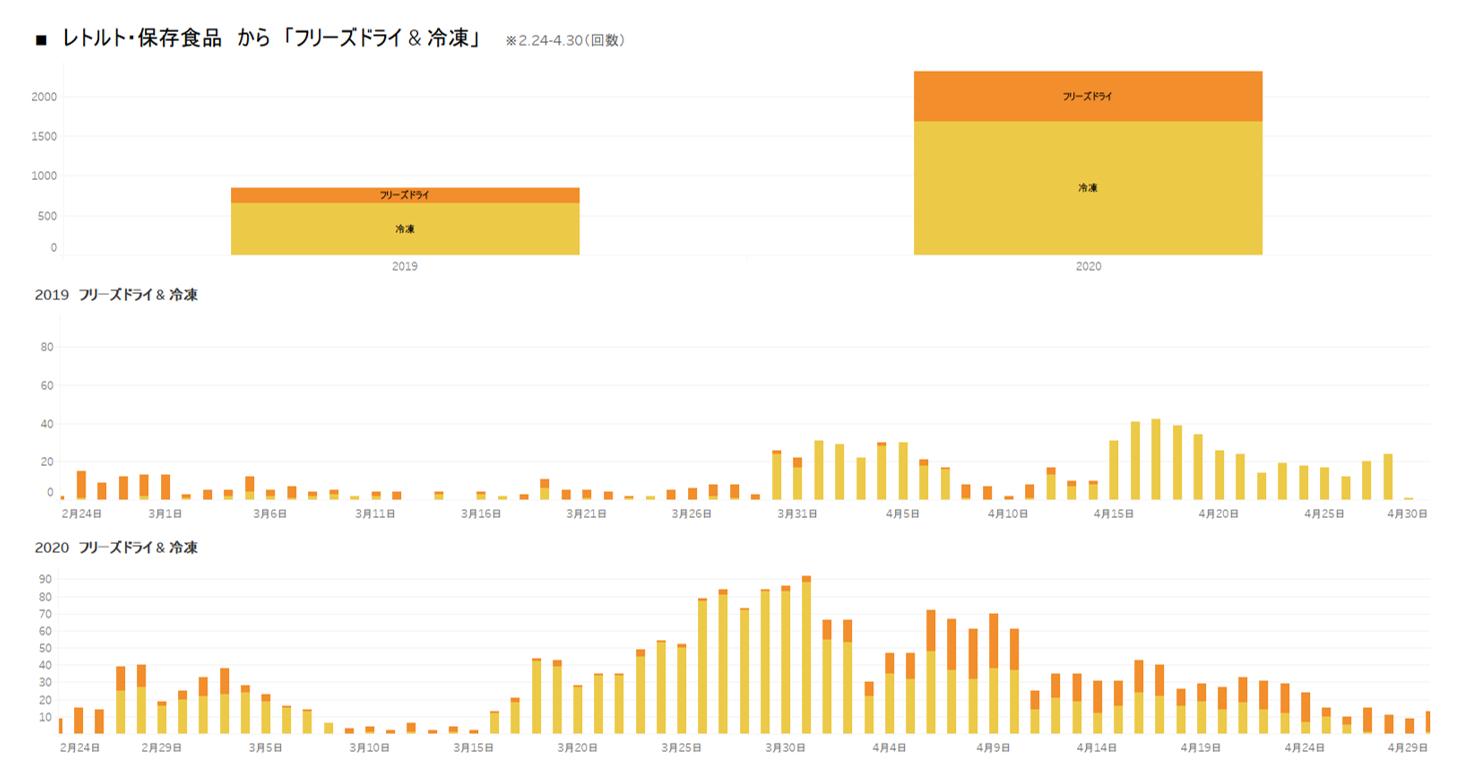This screenshot has height=780, width=1463.
Task: Click the 4月9日 date label
Action: tap(993, 748)
